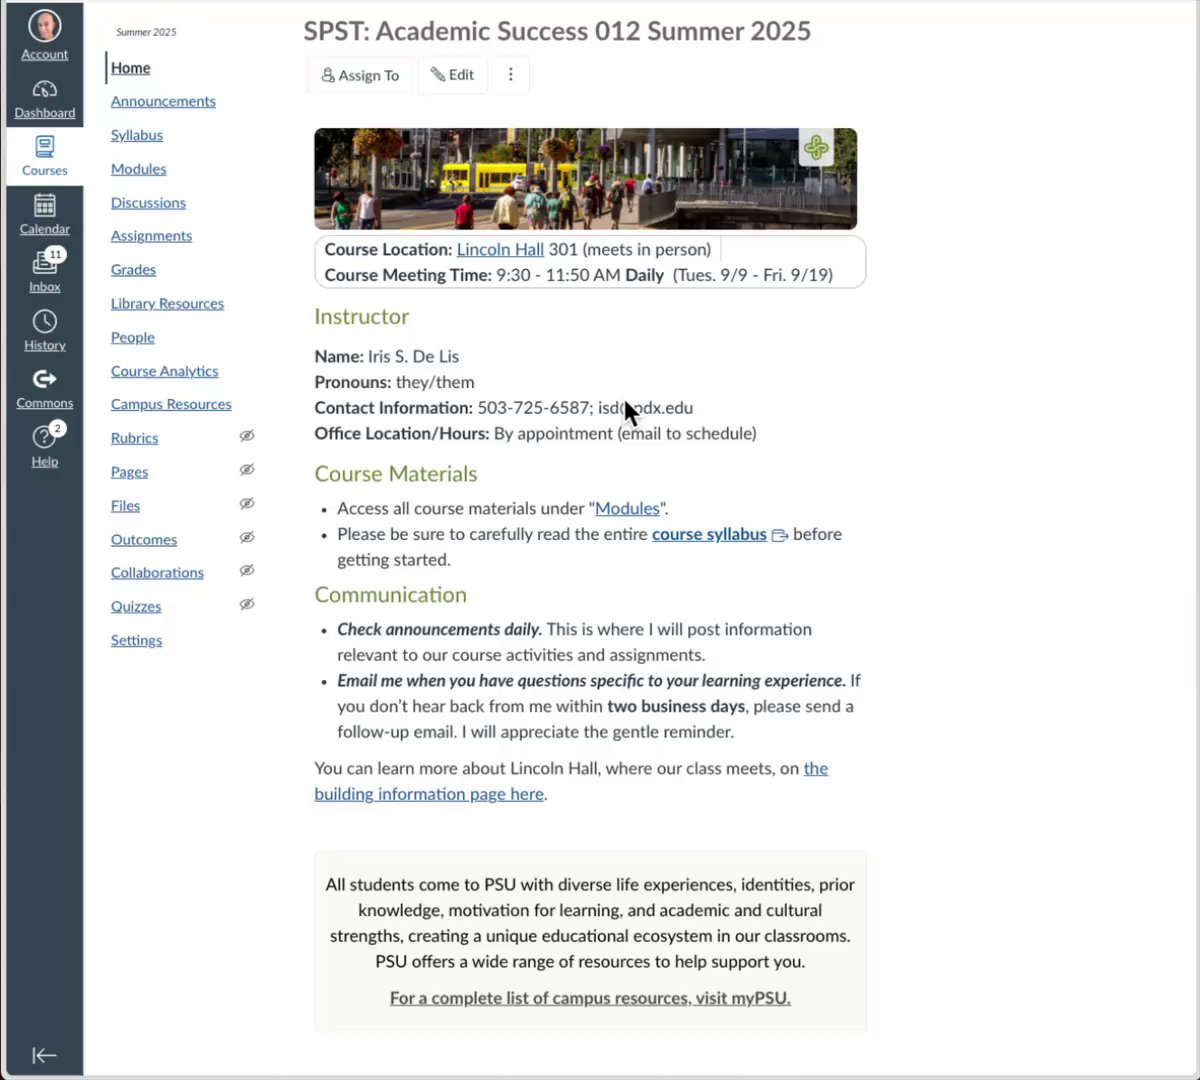Open Course Analytics in course navigation
Screen dimensions: 1200x1080
point(164,371)
